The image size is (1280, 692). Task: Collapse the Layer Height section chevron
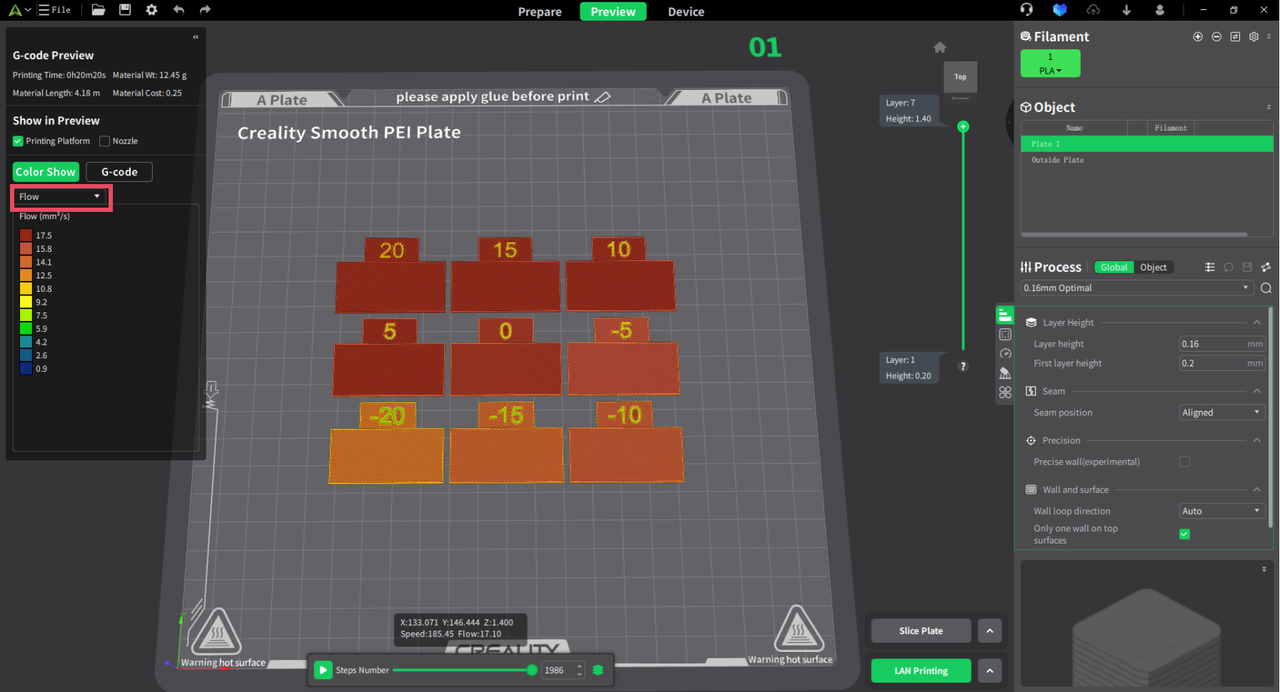click(1258, 322)
